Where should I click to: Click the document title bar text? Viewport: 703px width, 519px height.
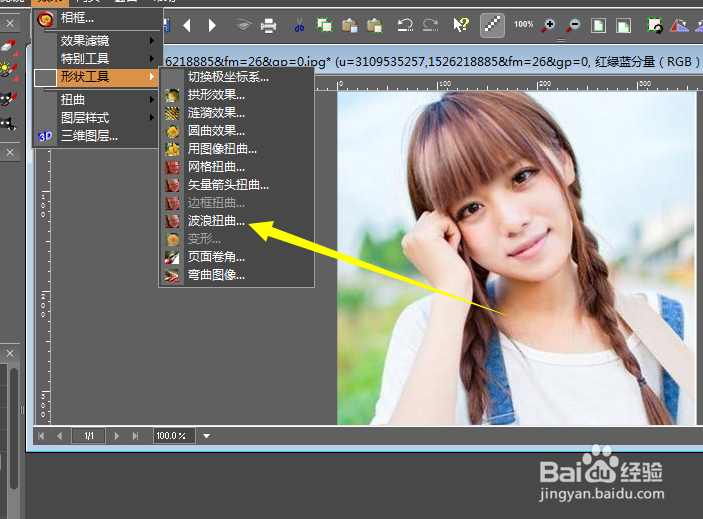tap(431, 61)
